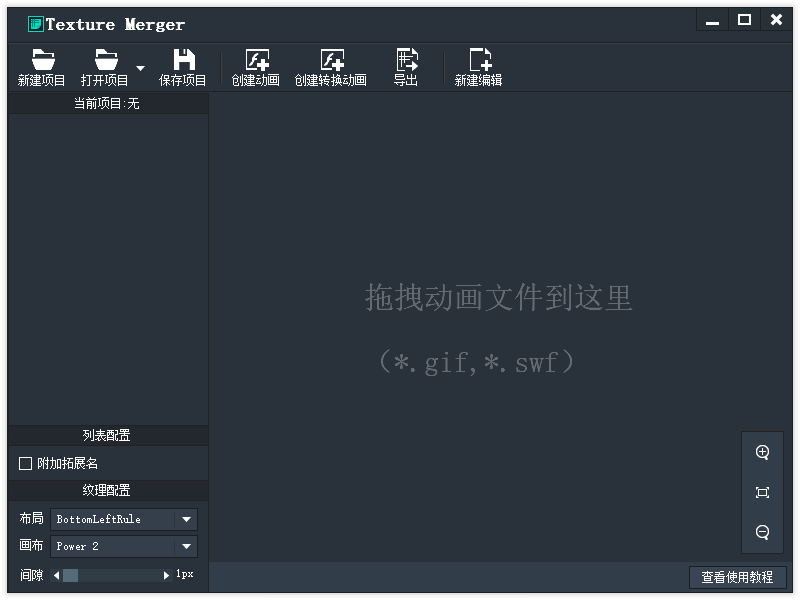
Task: Maximize the Texture Merger window
Action: [x=744, y=20]
